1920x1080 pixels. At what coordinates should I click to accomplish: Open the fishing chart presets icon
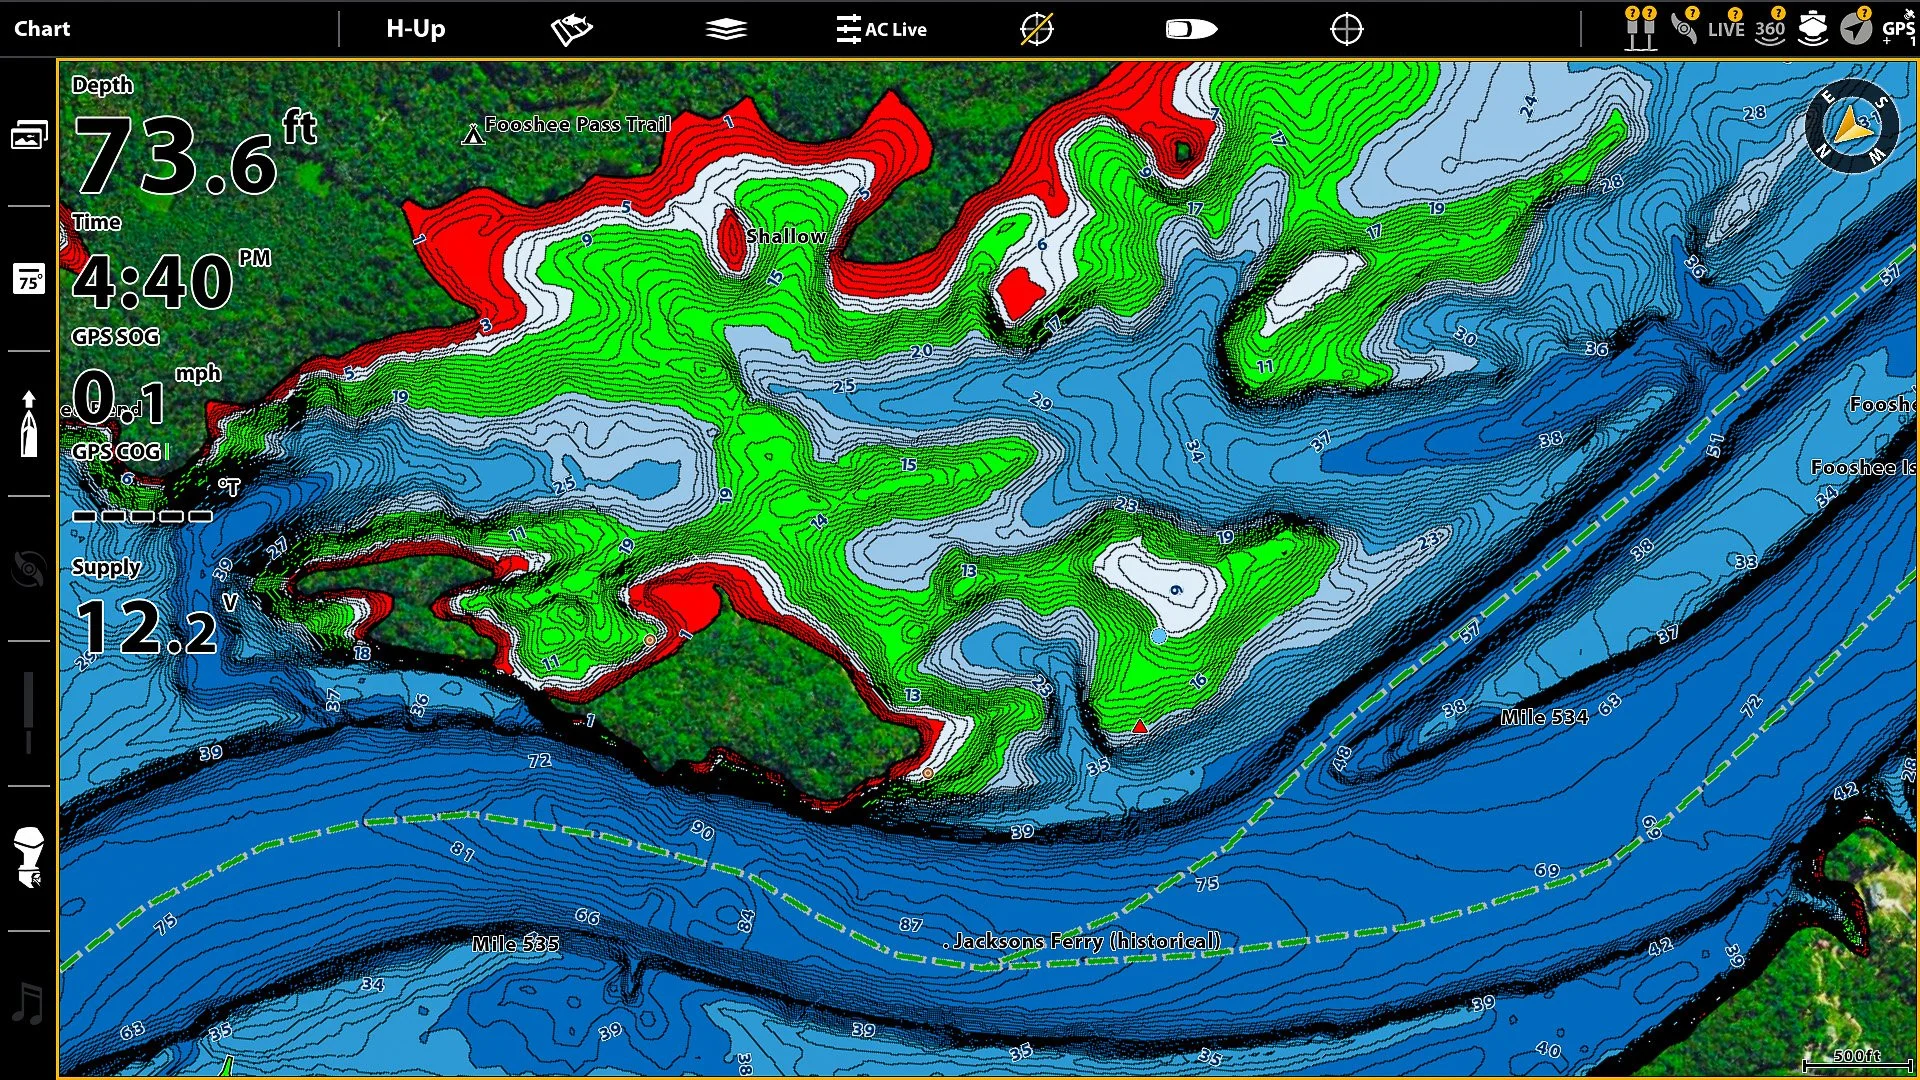pyautogui.click(x=572, y=29)
